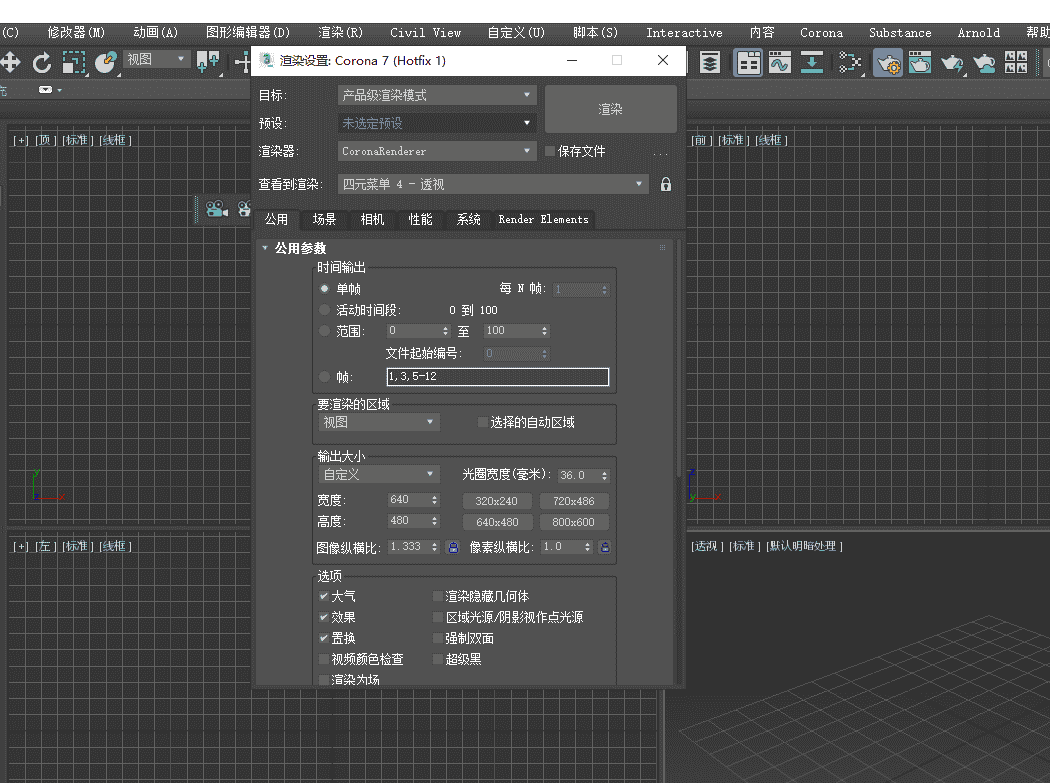Select the Rotate tool in the main toolbar

[42, 63]
